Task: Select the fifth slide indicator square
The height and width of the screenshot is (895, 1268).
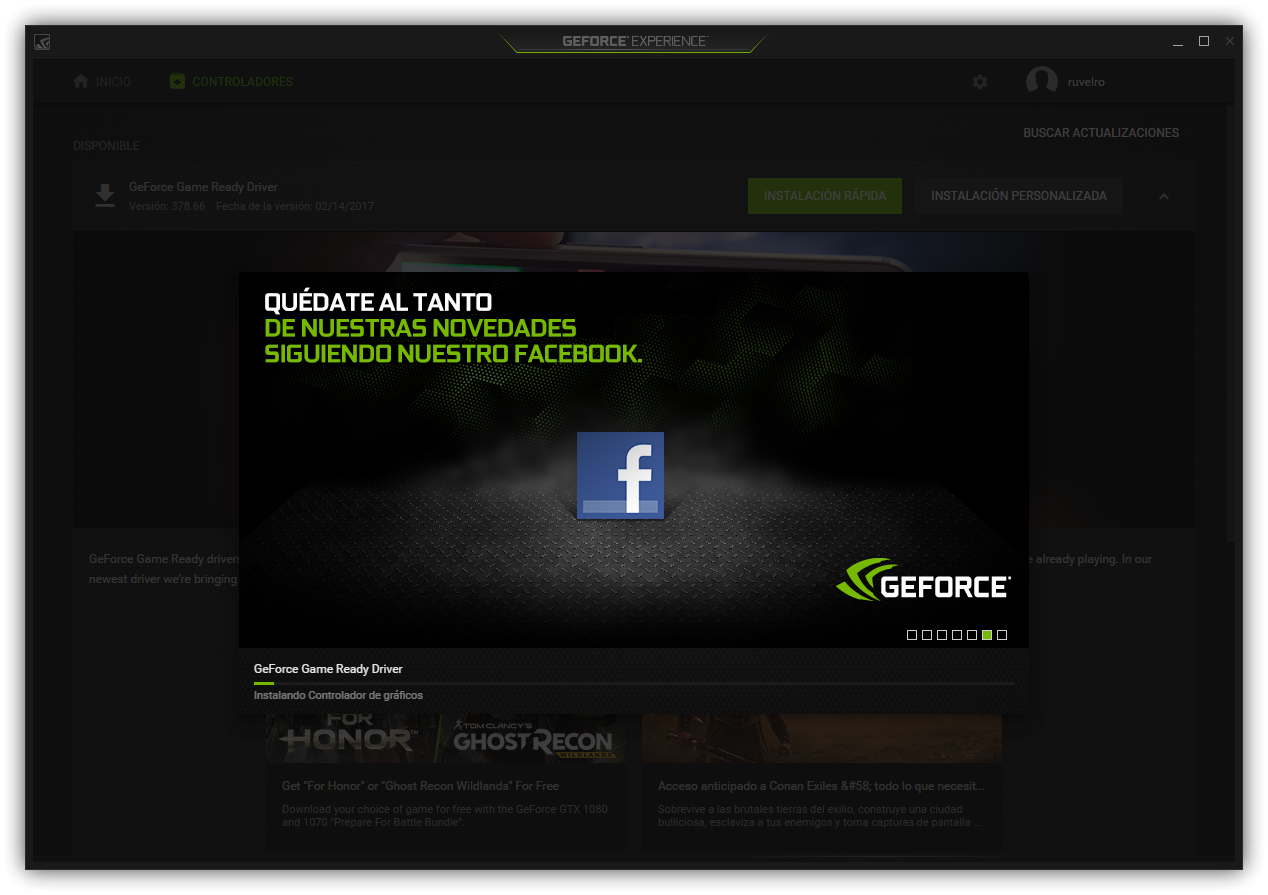Action: tap(972, 635)
